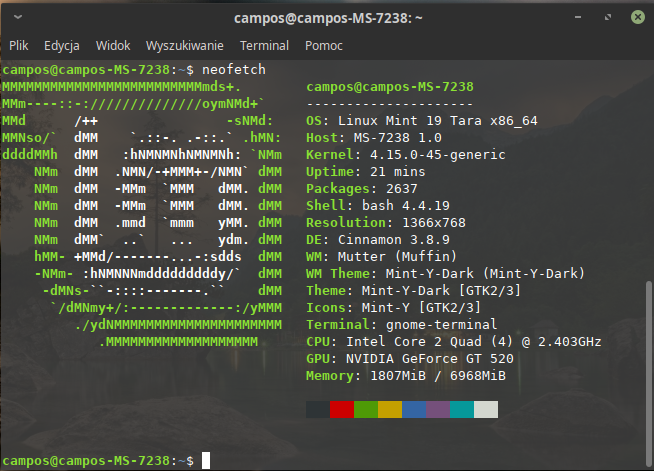Close the terminal with the green X button
This screenshot has width=654, height=471.
[635, 18]
